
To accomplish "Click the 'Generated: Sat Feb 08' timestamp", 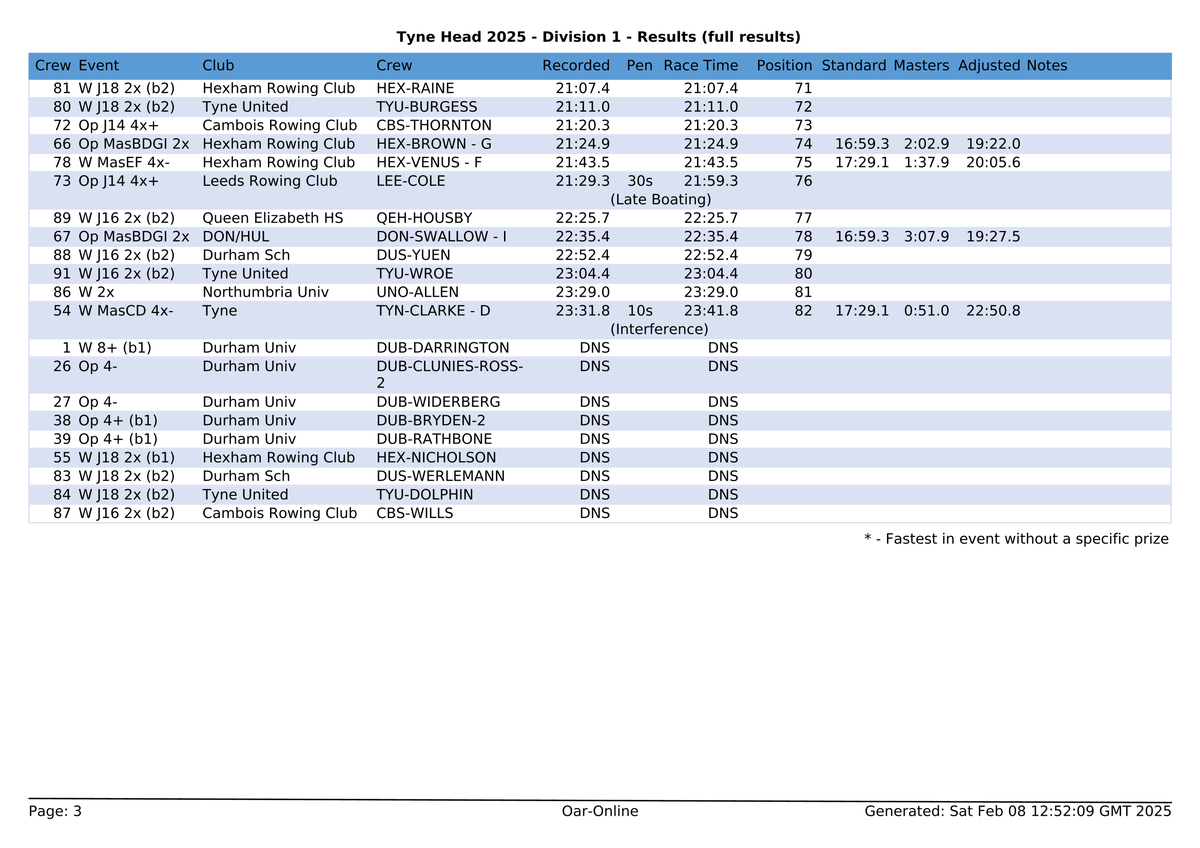I will (x=1017, y=811).
